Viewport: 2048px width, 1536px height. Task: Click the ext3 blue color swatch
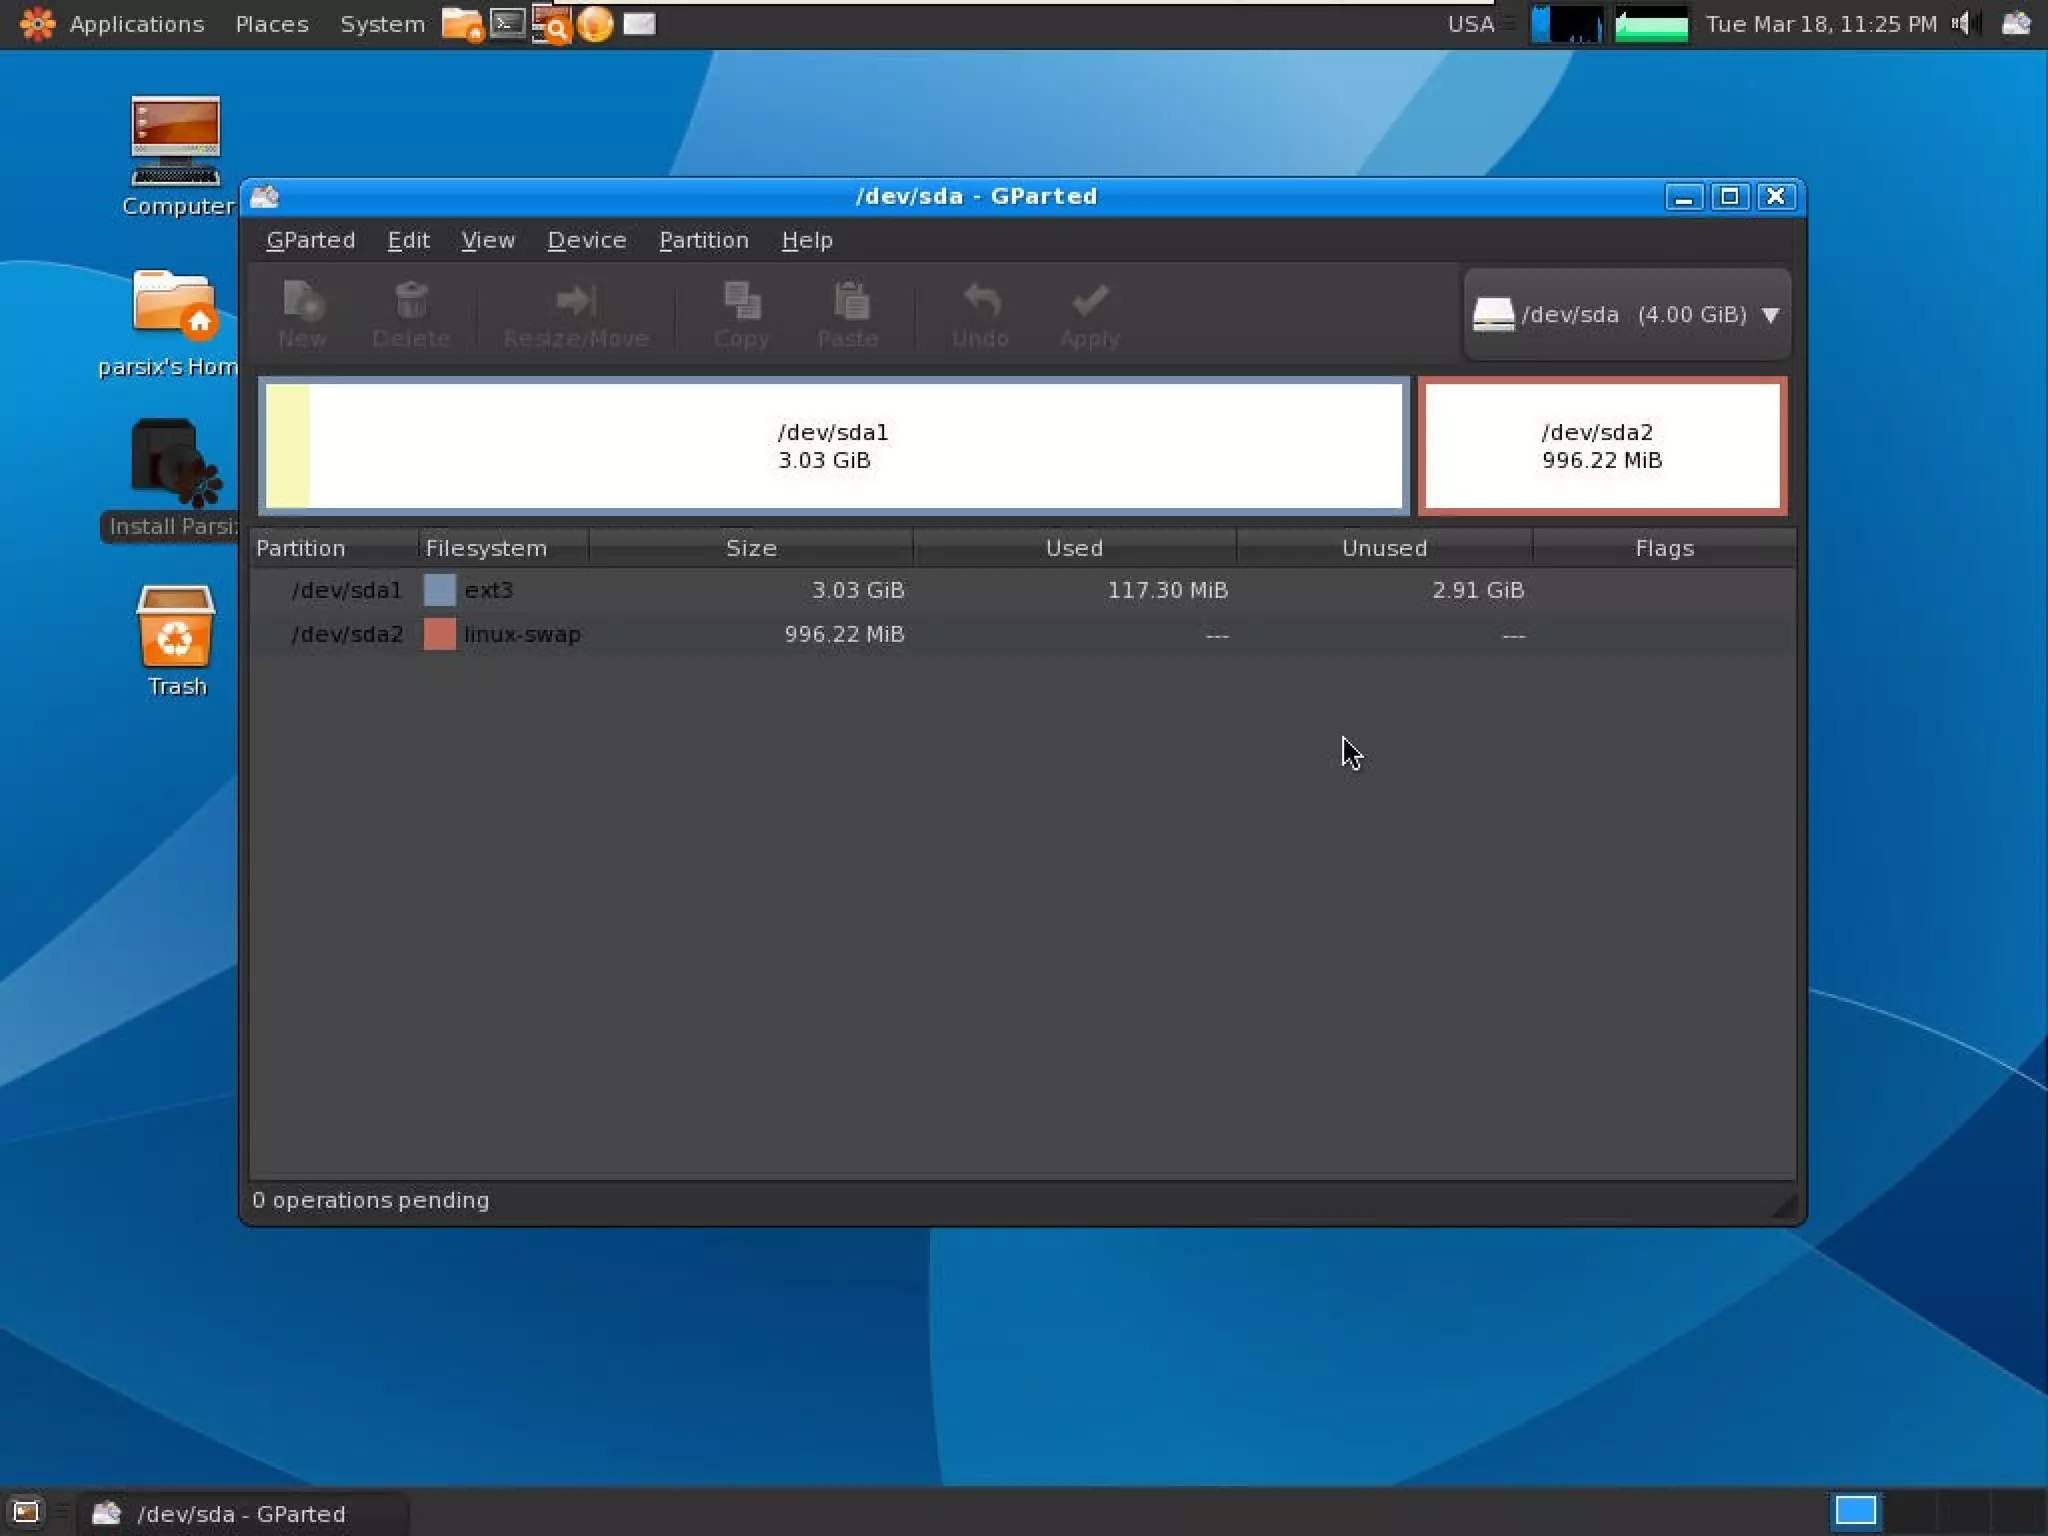click(x=439, y=590)
